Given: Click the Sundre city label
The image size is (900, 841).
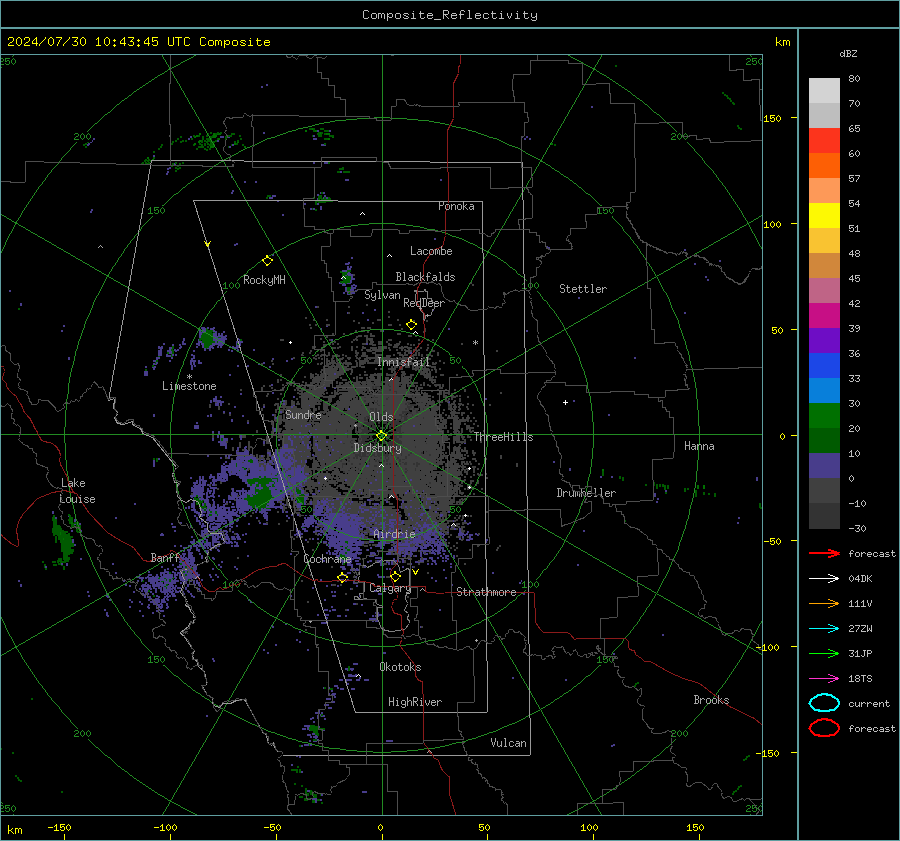Looking at the screenshot, I should 303,414.
